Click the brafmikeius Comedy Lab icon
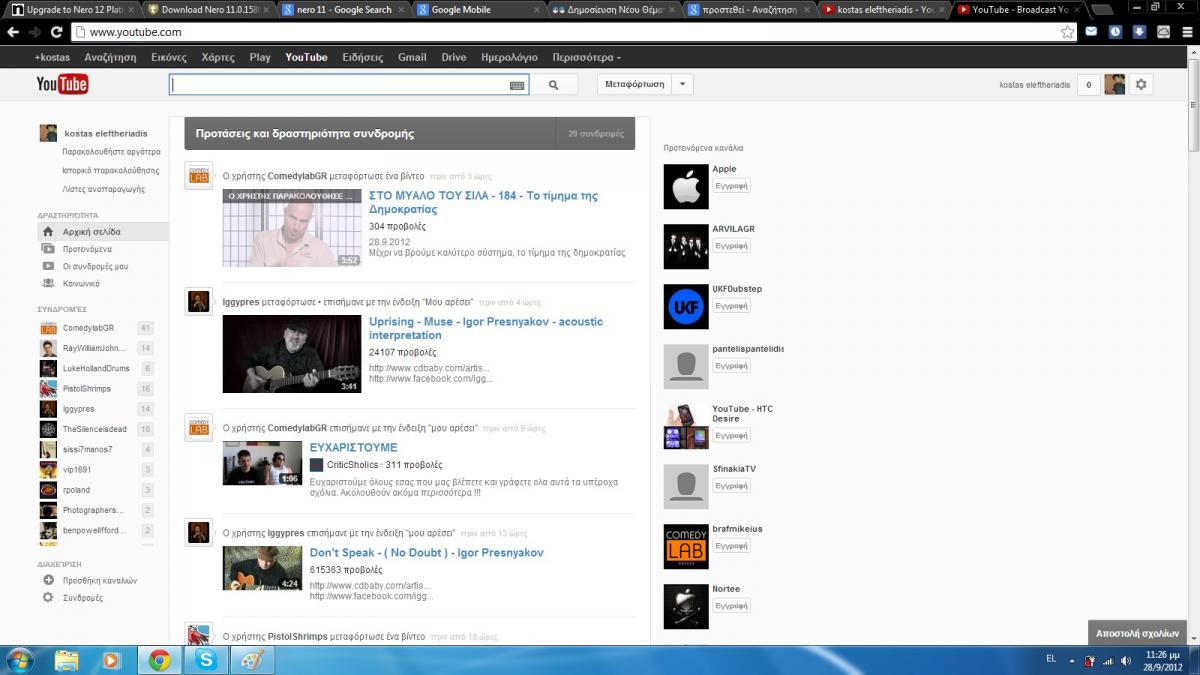1200x675 pixels. coord(686,546)
